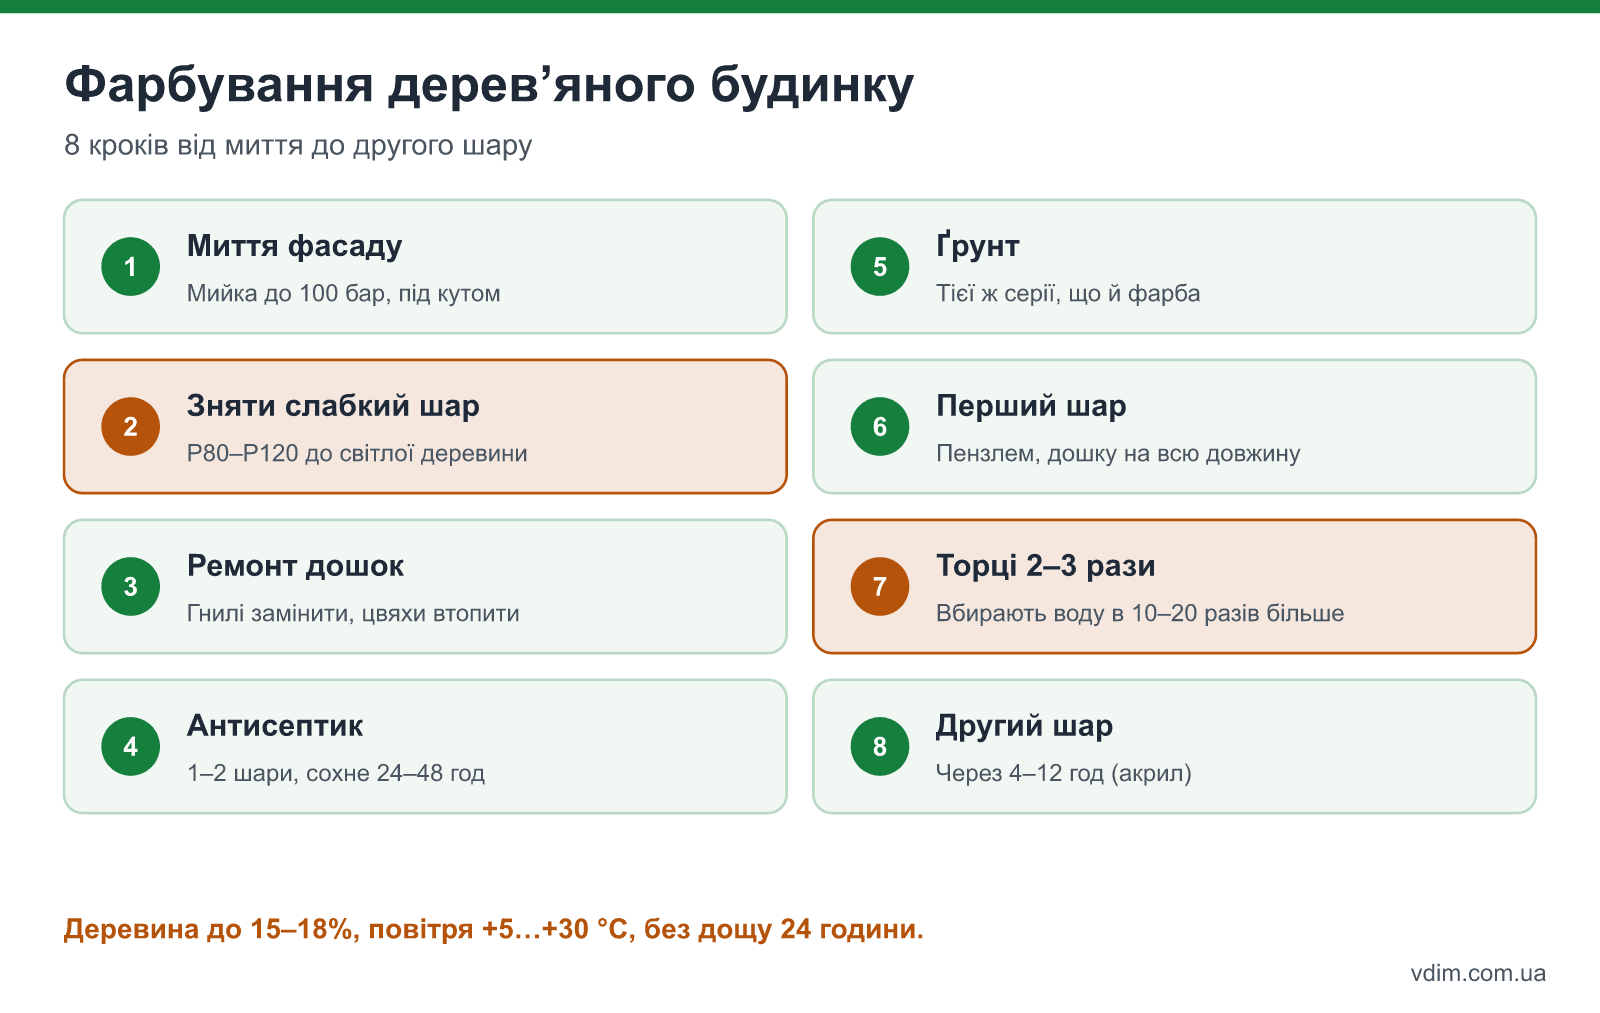Click the text "Через 4–12 год (акрил)"
The width and height of the screenshot is (1600, 1013).
(x=1064, y=774)
